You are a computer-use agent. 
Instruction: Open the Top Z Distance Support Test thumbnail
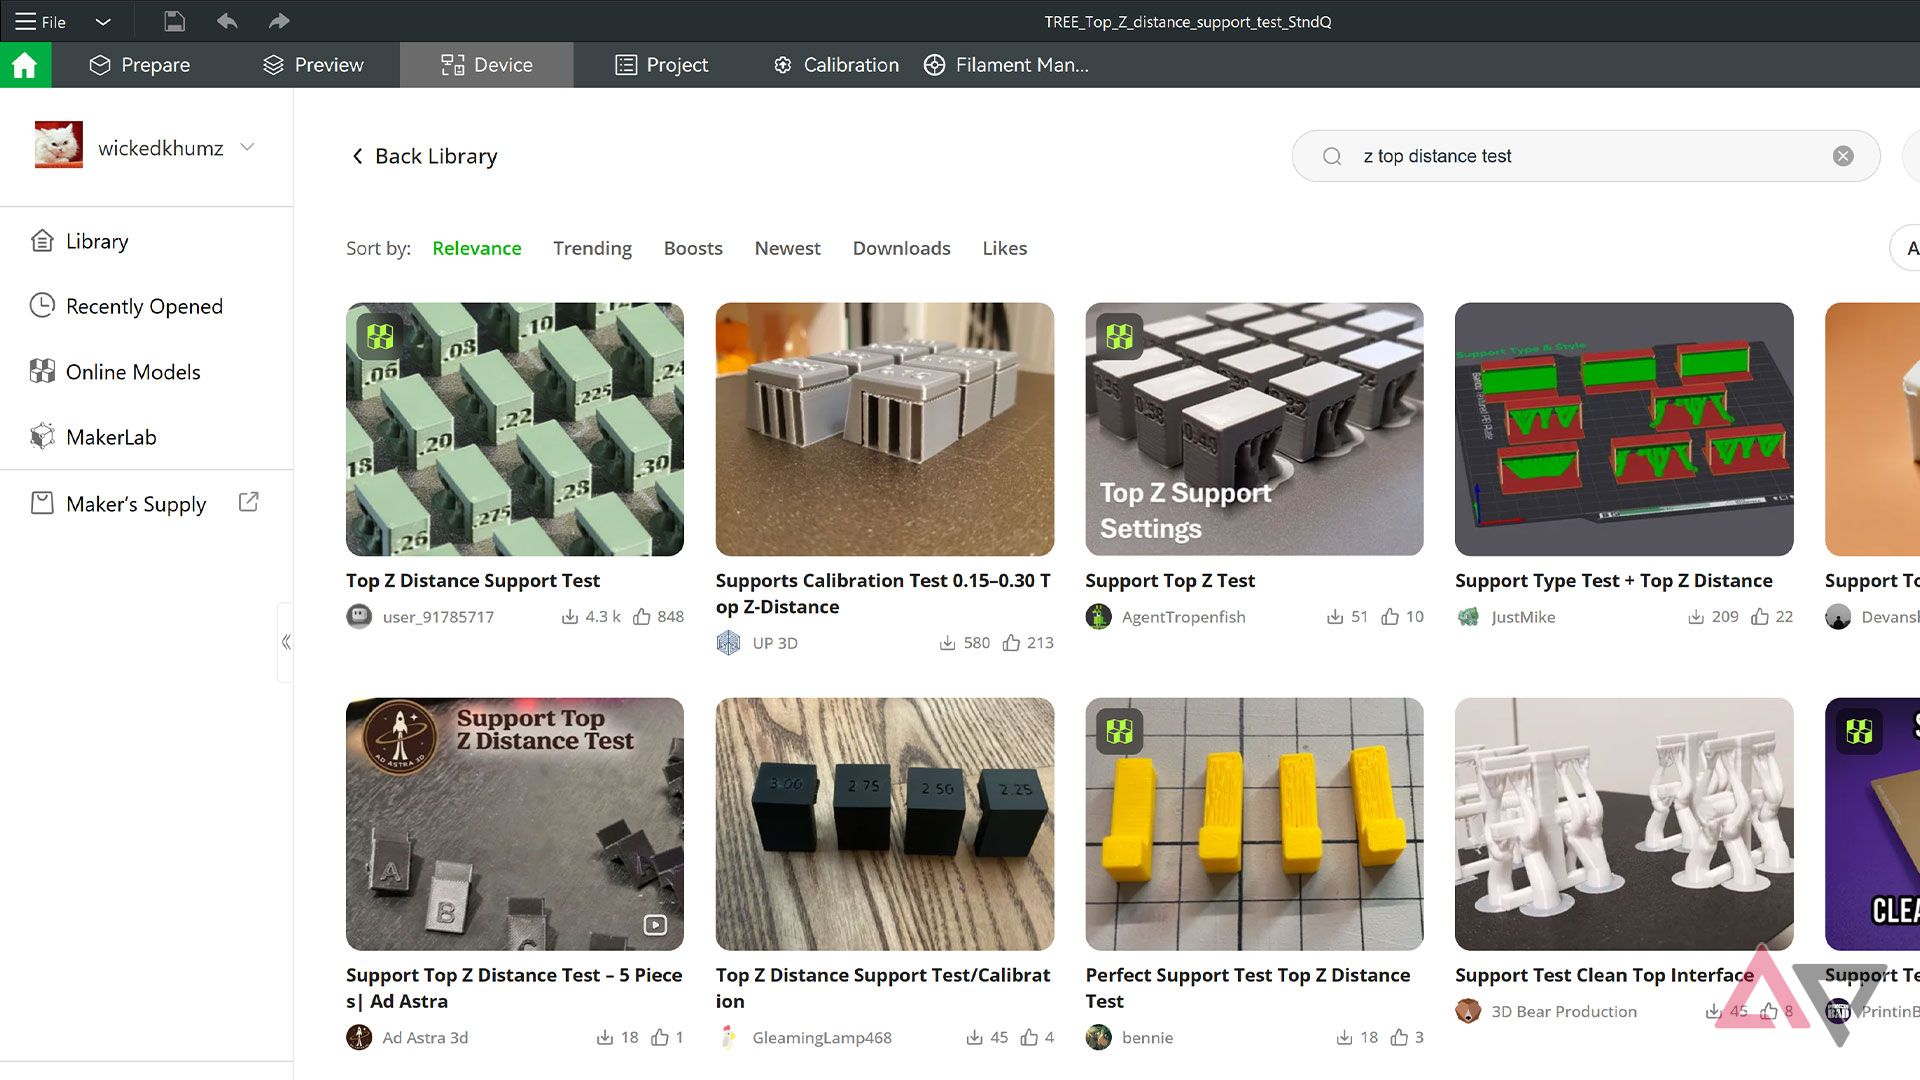(x=515, y=429)
